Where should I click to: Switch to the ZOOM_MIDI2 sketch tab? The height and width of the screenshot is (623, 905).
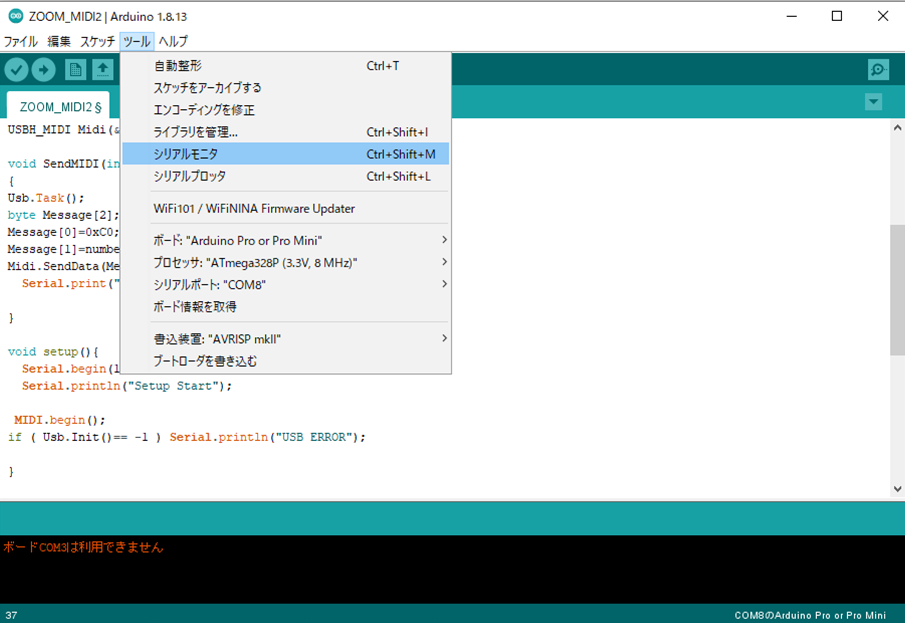[58, 106]
